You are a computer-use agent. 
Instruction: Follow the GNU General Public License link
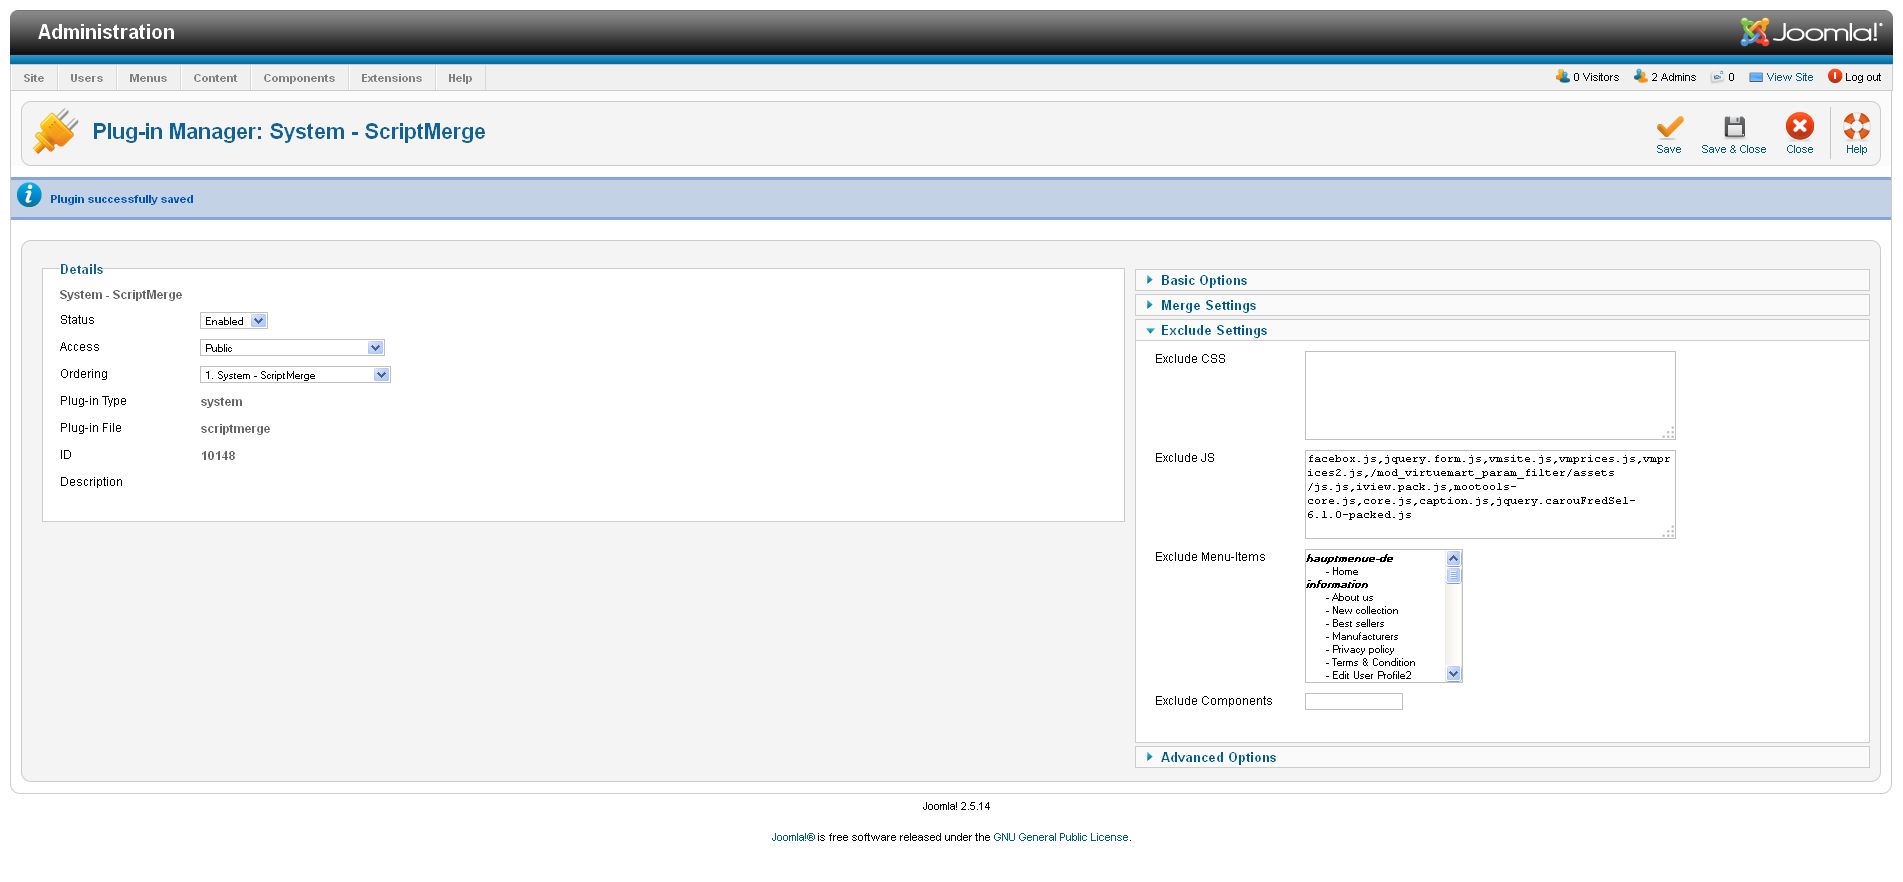(1060, 838)
